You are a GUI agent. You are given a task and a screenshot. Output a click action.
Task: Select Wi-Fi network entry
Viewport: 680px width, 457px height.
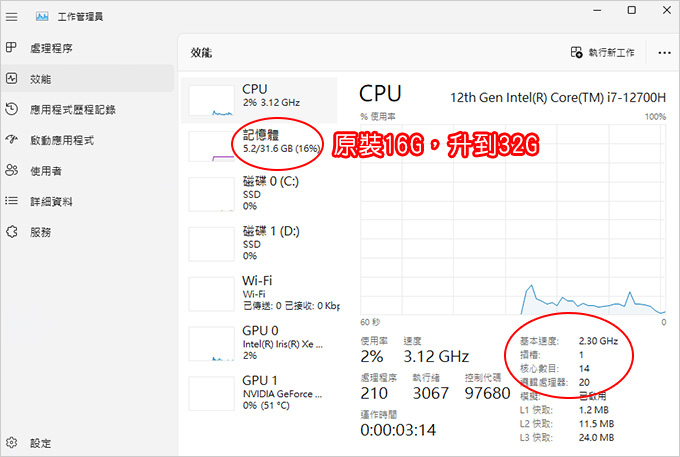[x=259, y=294]
